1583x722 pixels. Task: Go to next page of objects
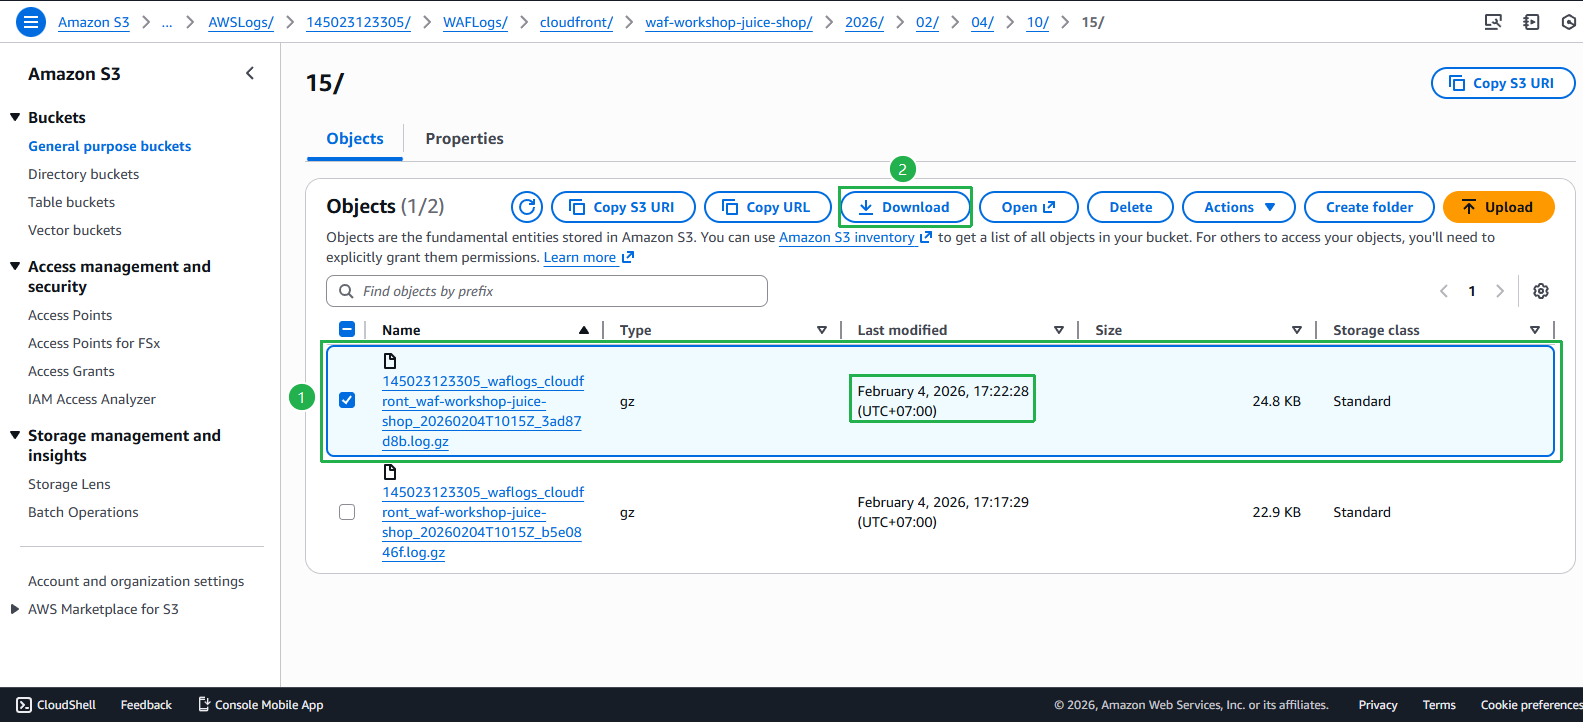click(x=1499, y=291)
